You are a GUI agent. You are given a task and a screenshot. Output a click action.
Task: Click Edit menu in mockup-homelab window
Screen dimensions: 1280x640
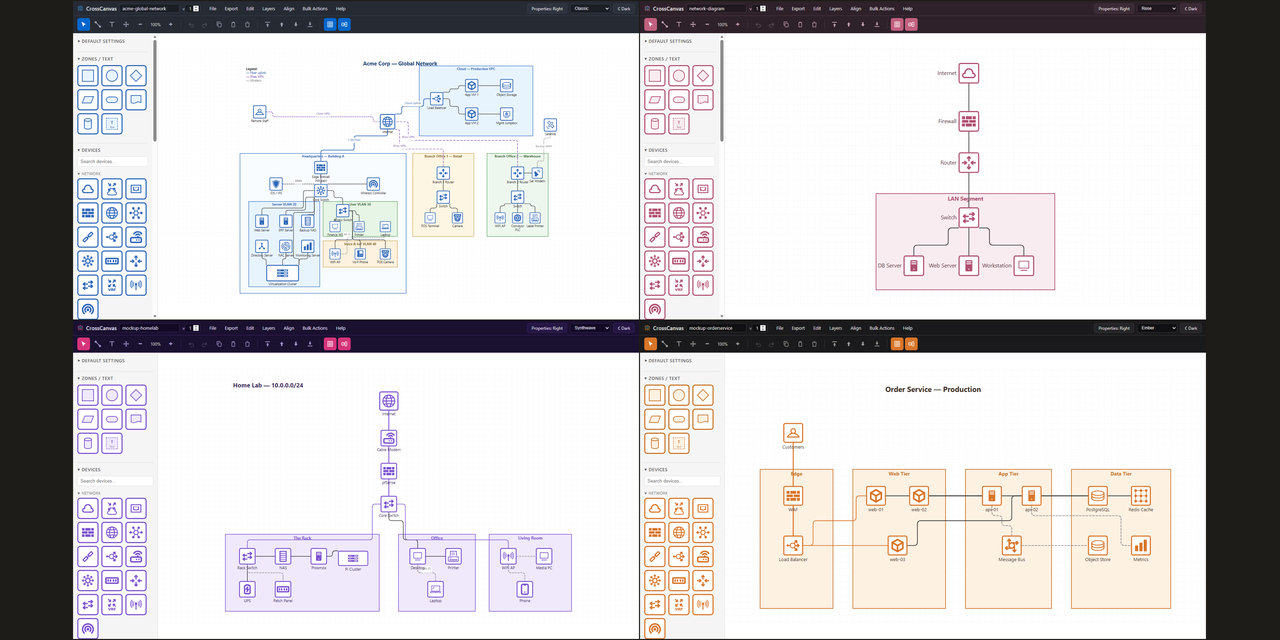coord(250,328)
